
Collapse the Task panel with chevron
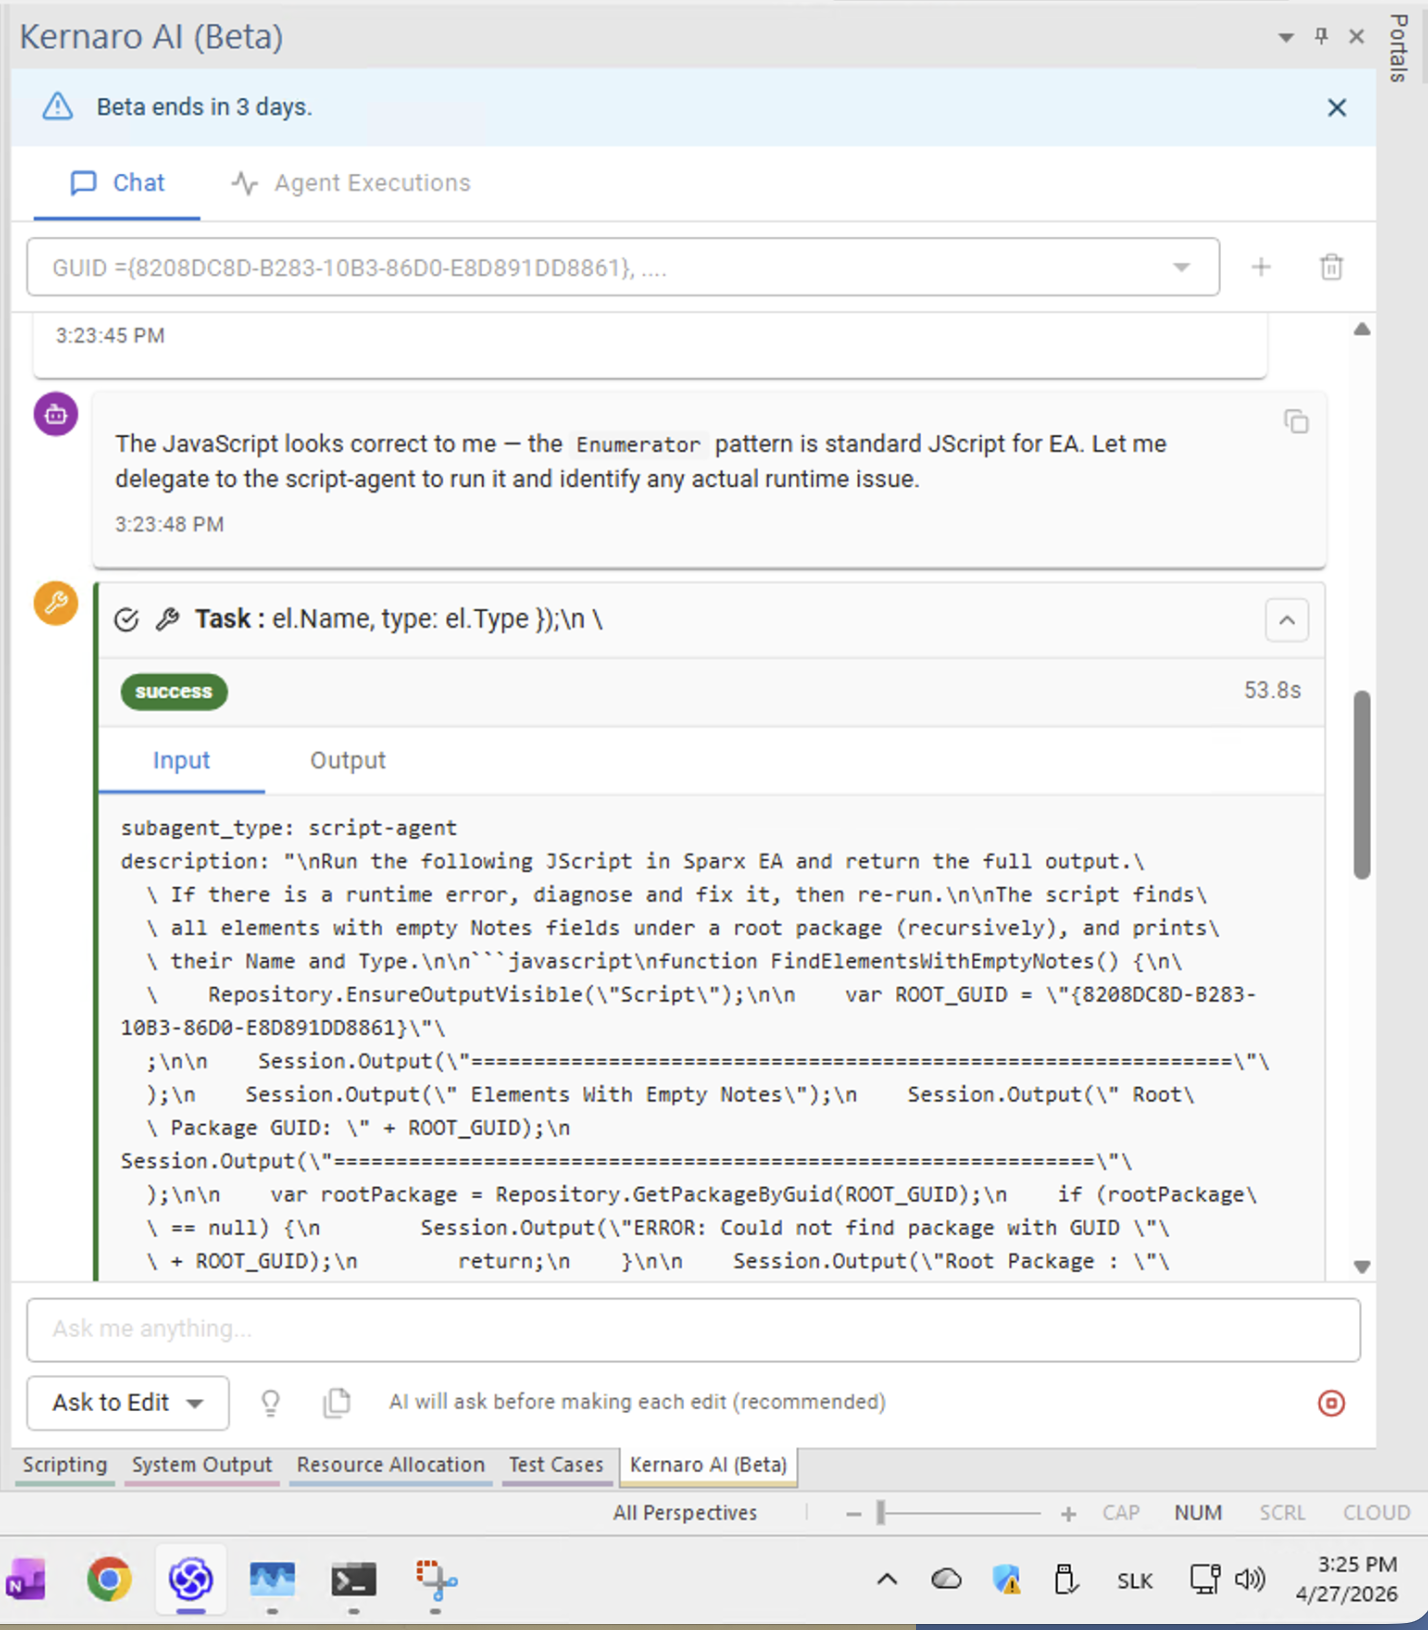(x=1286, y=620)
